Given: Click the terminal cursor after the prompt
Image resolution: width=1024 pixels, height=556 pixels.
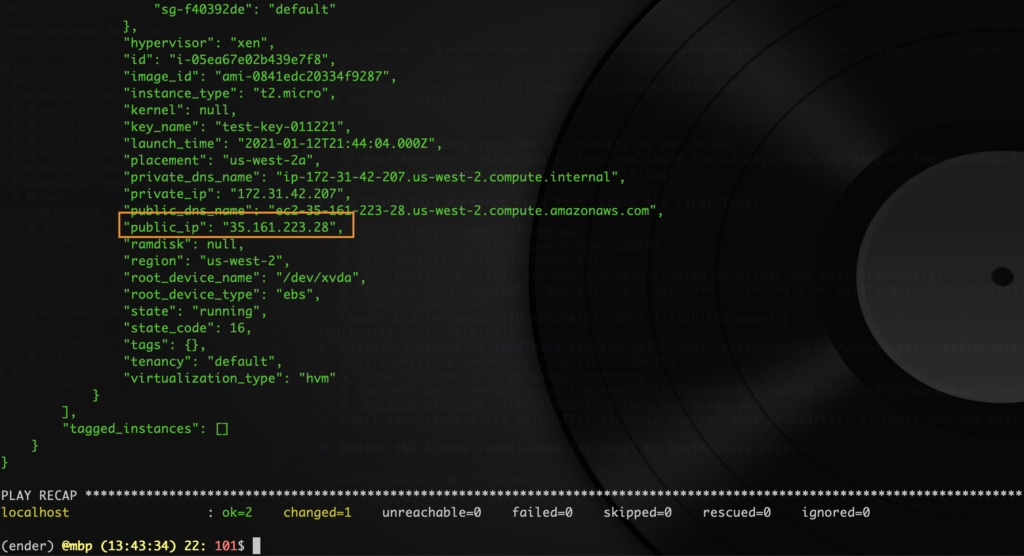Looking at the screenshot, I should [256, 545].
